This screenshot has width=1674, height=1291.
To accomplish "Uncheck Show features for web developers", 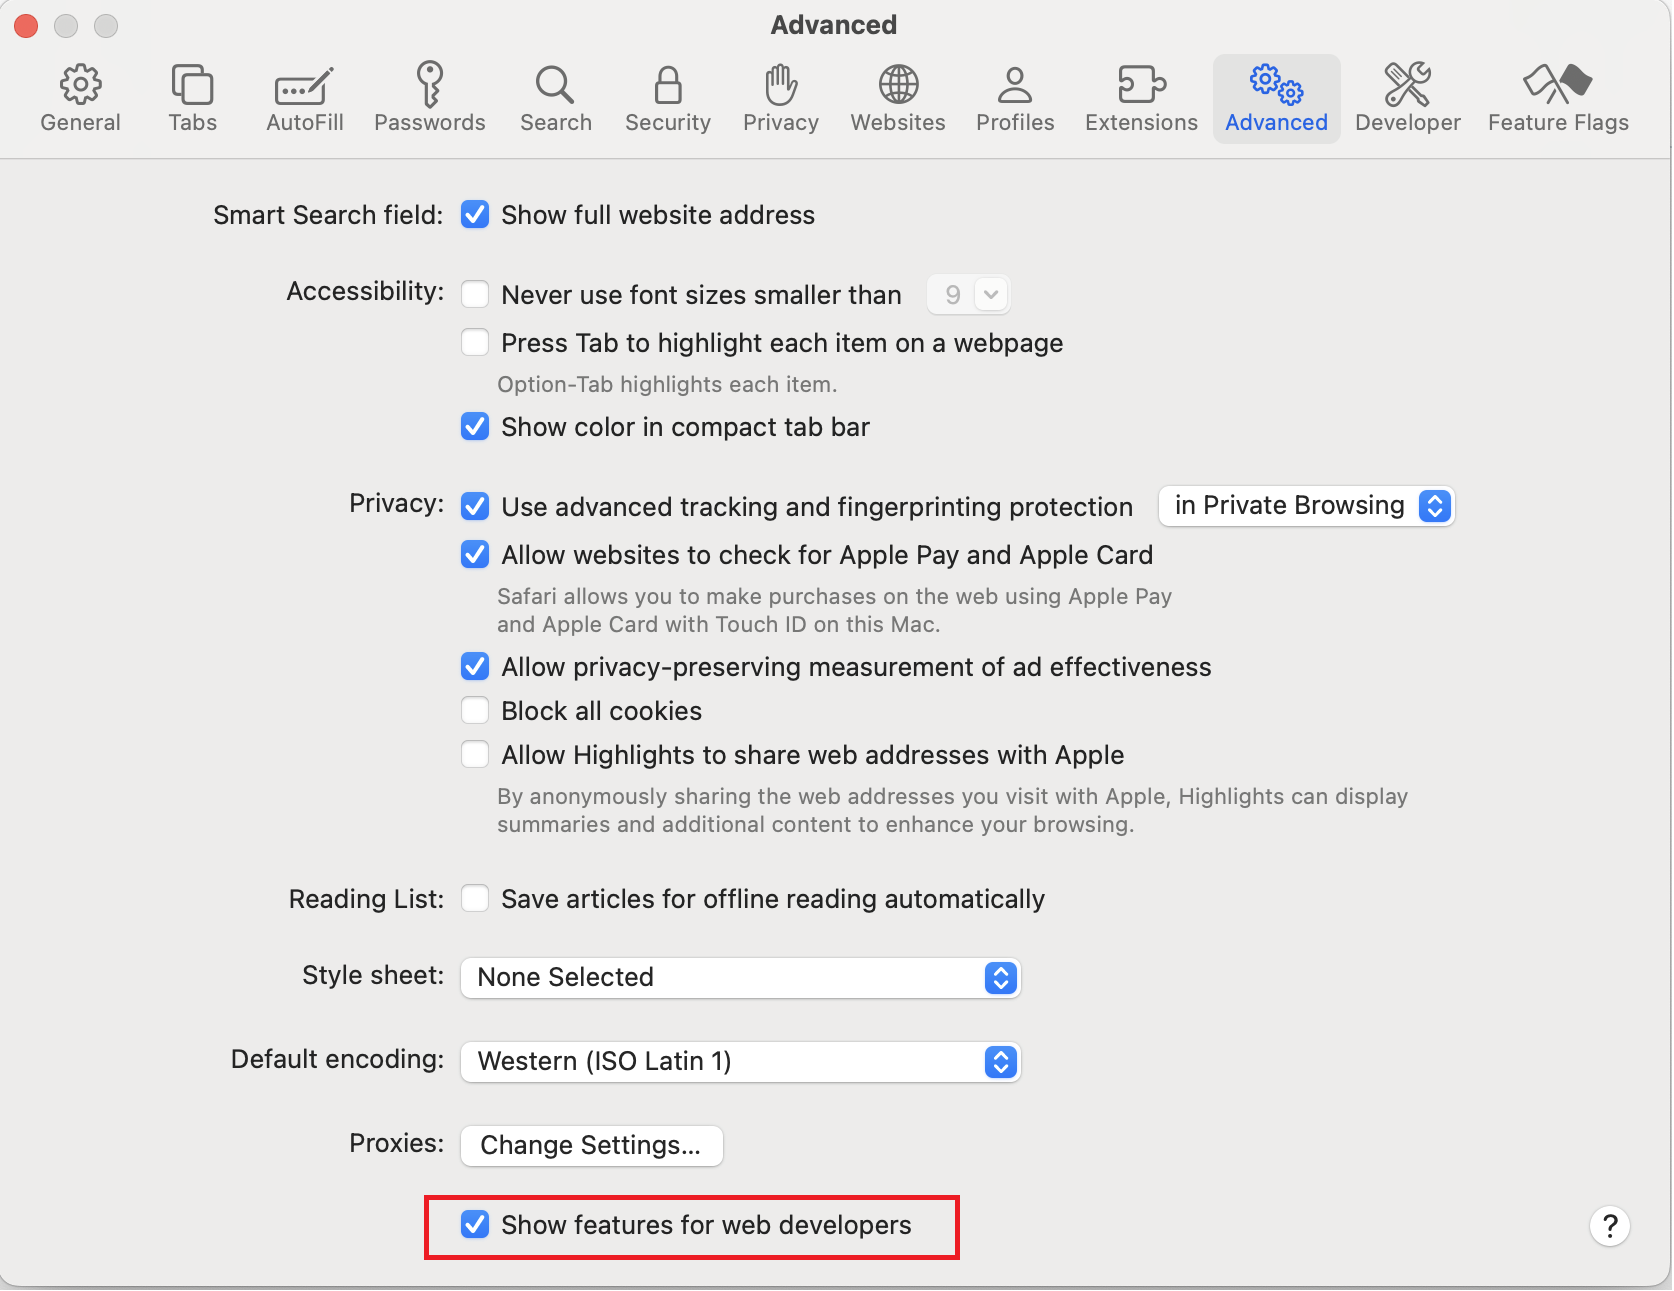I will (475, 1225).
